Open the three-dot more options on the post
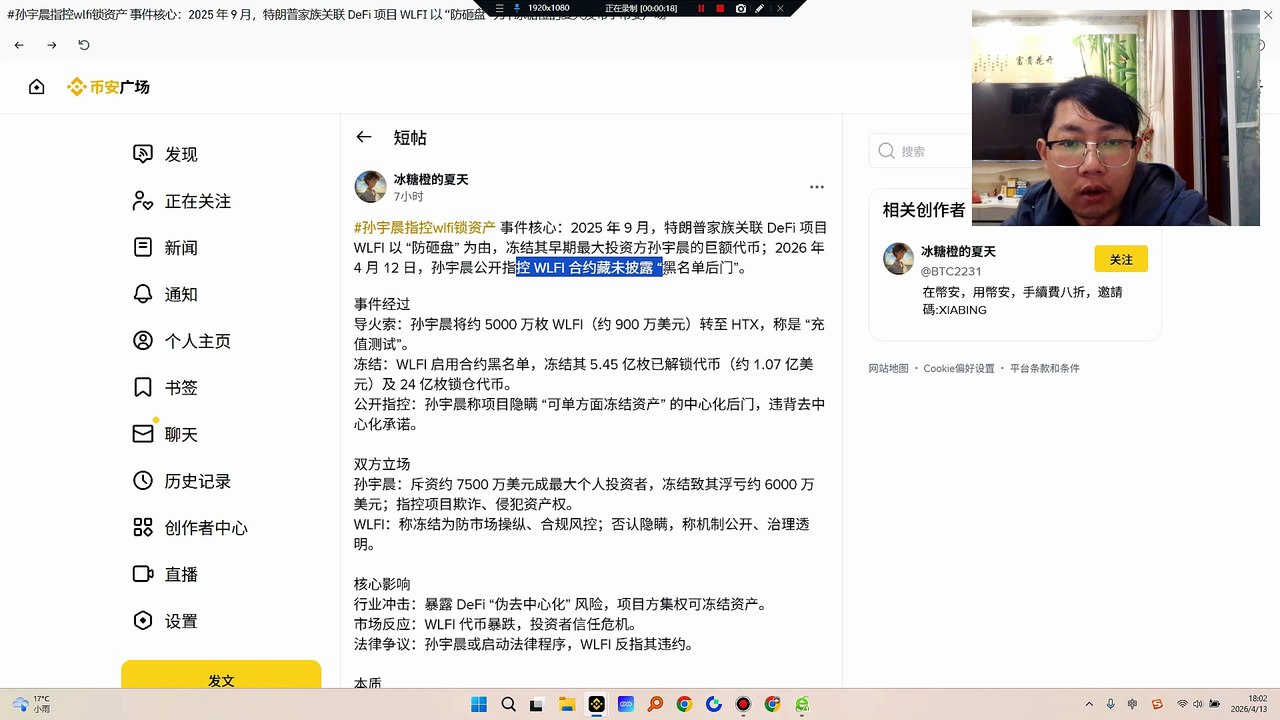The height and width of the screenshot is (720, 1280). pyautogui.click(x=817, y=187)
